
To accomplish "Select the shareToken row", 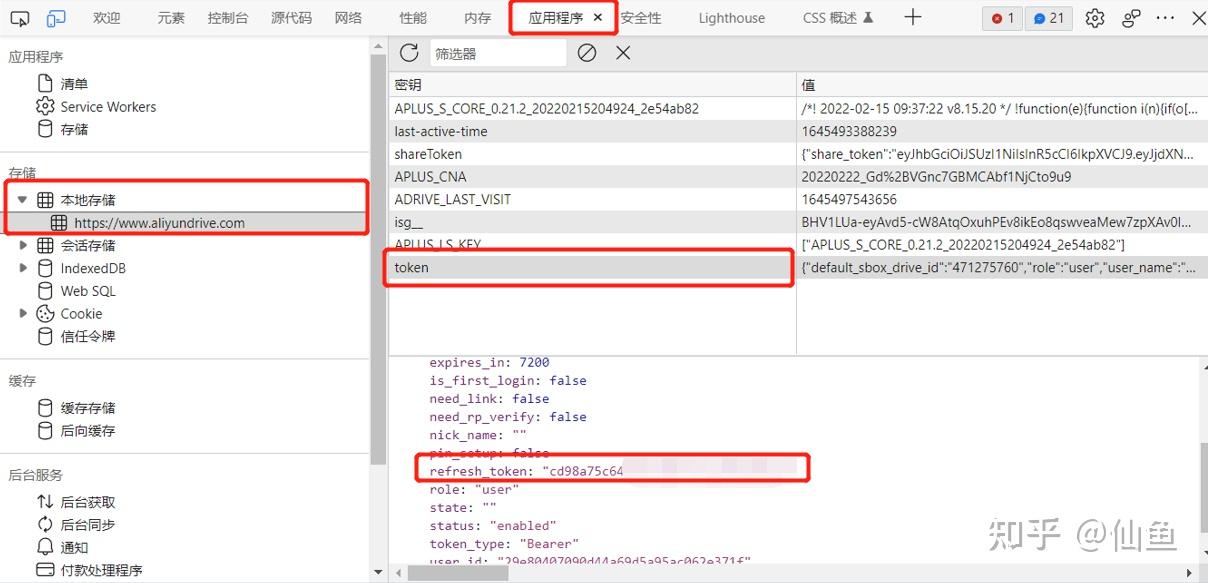I will click(x=798, y=154).
